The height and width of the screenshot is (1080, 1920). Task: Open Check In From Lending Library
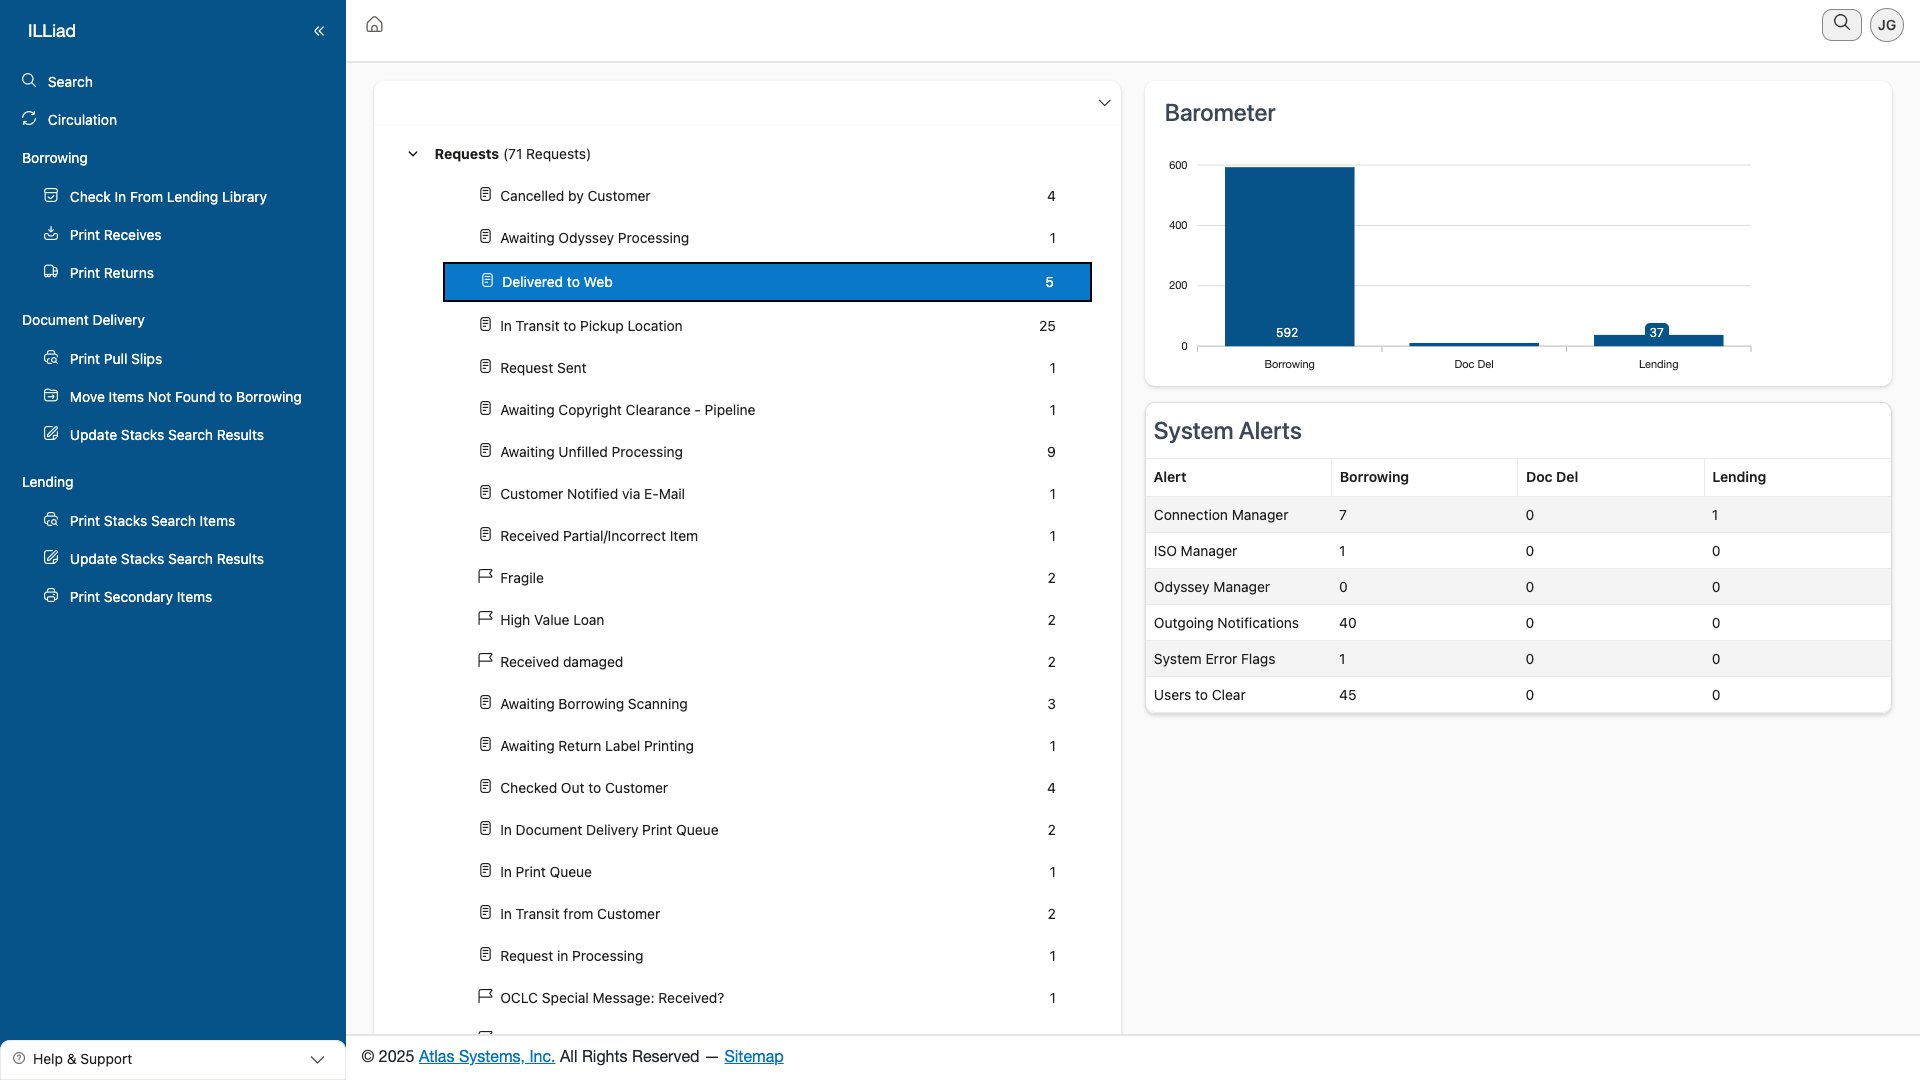168,197
